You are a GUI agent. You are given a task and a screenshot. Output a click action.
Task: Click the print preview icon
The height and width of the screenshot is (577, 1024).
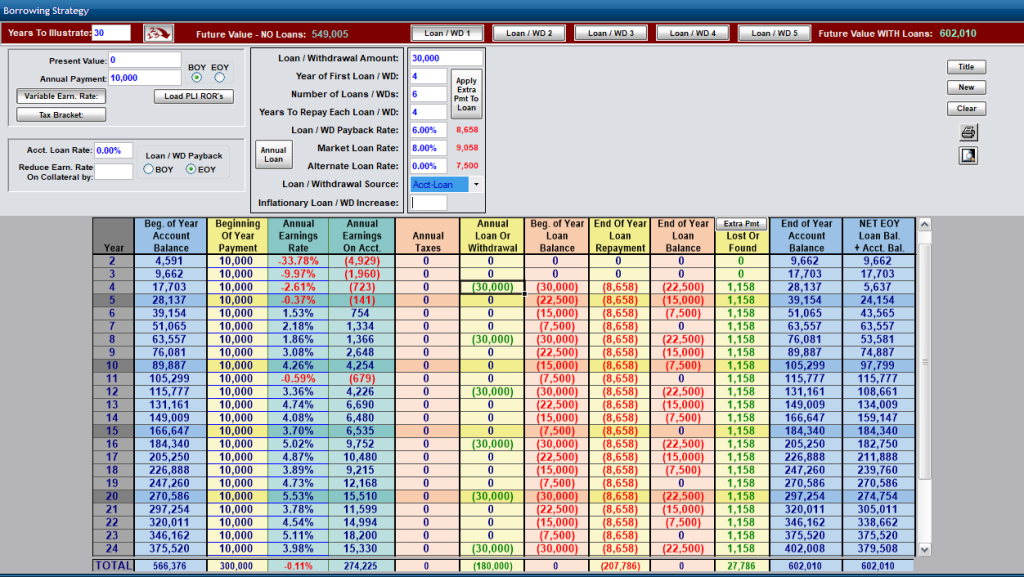968,155
